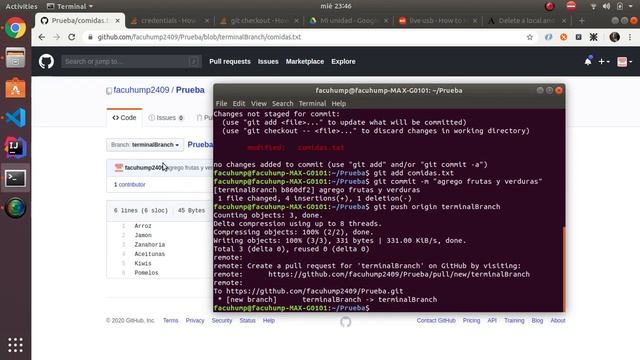Screen dimensions: 640x360
Task: Click the blue extension icon next to star
Action: tap(548, 37)
